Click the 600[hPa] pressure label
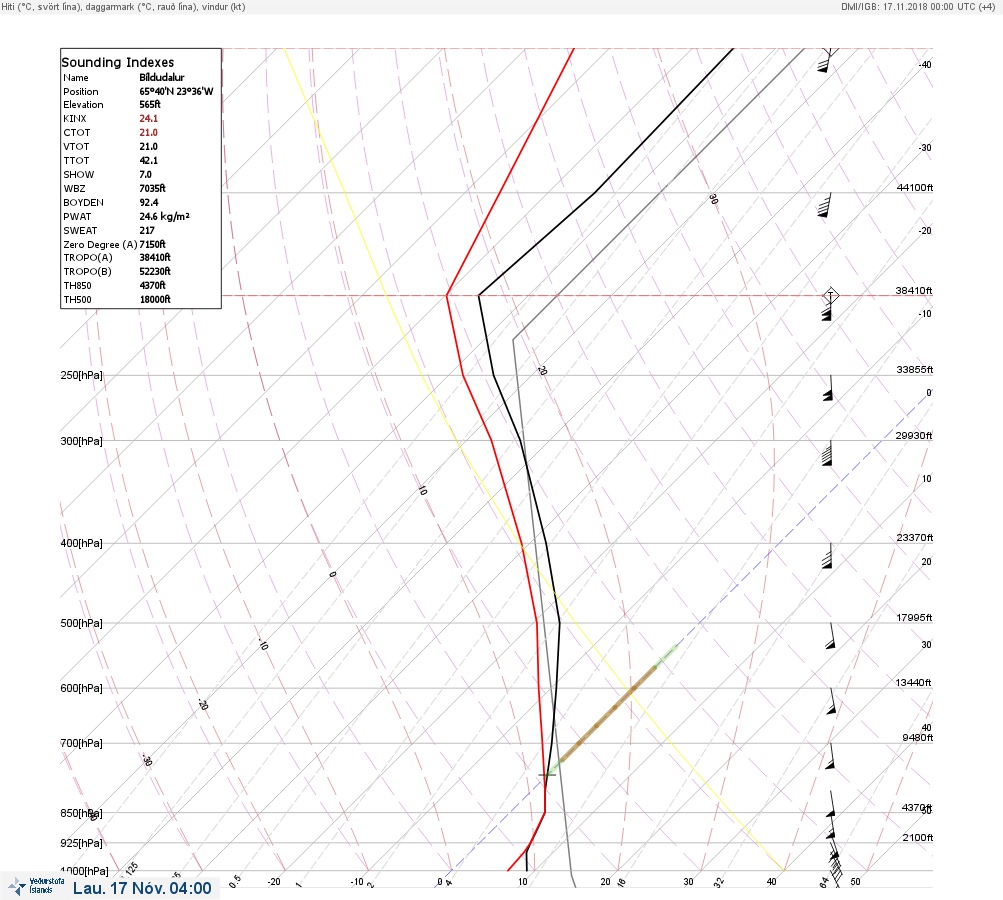This screenshot has width=1003, height=900. point(81,689)
